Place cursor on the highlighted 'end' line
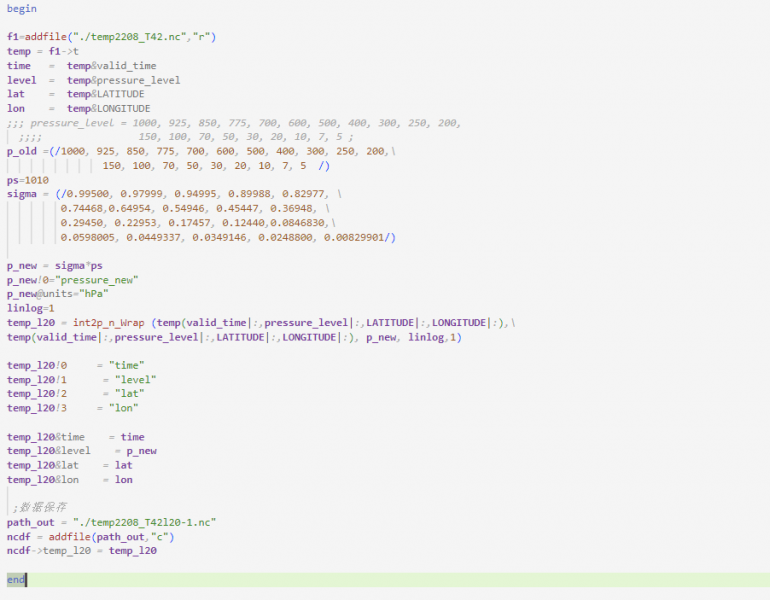770x600 pixels. tap(16, 580)
